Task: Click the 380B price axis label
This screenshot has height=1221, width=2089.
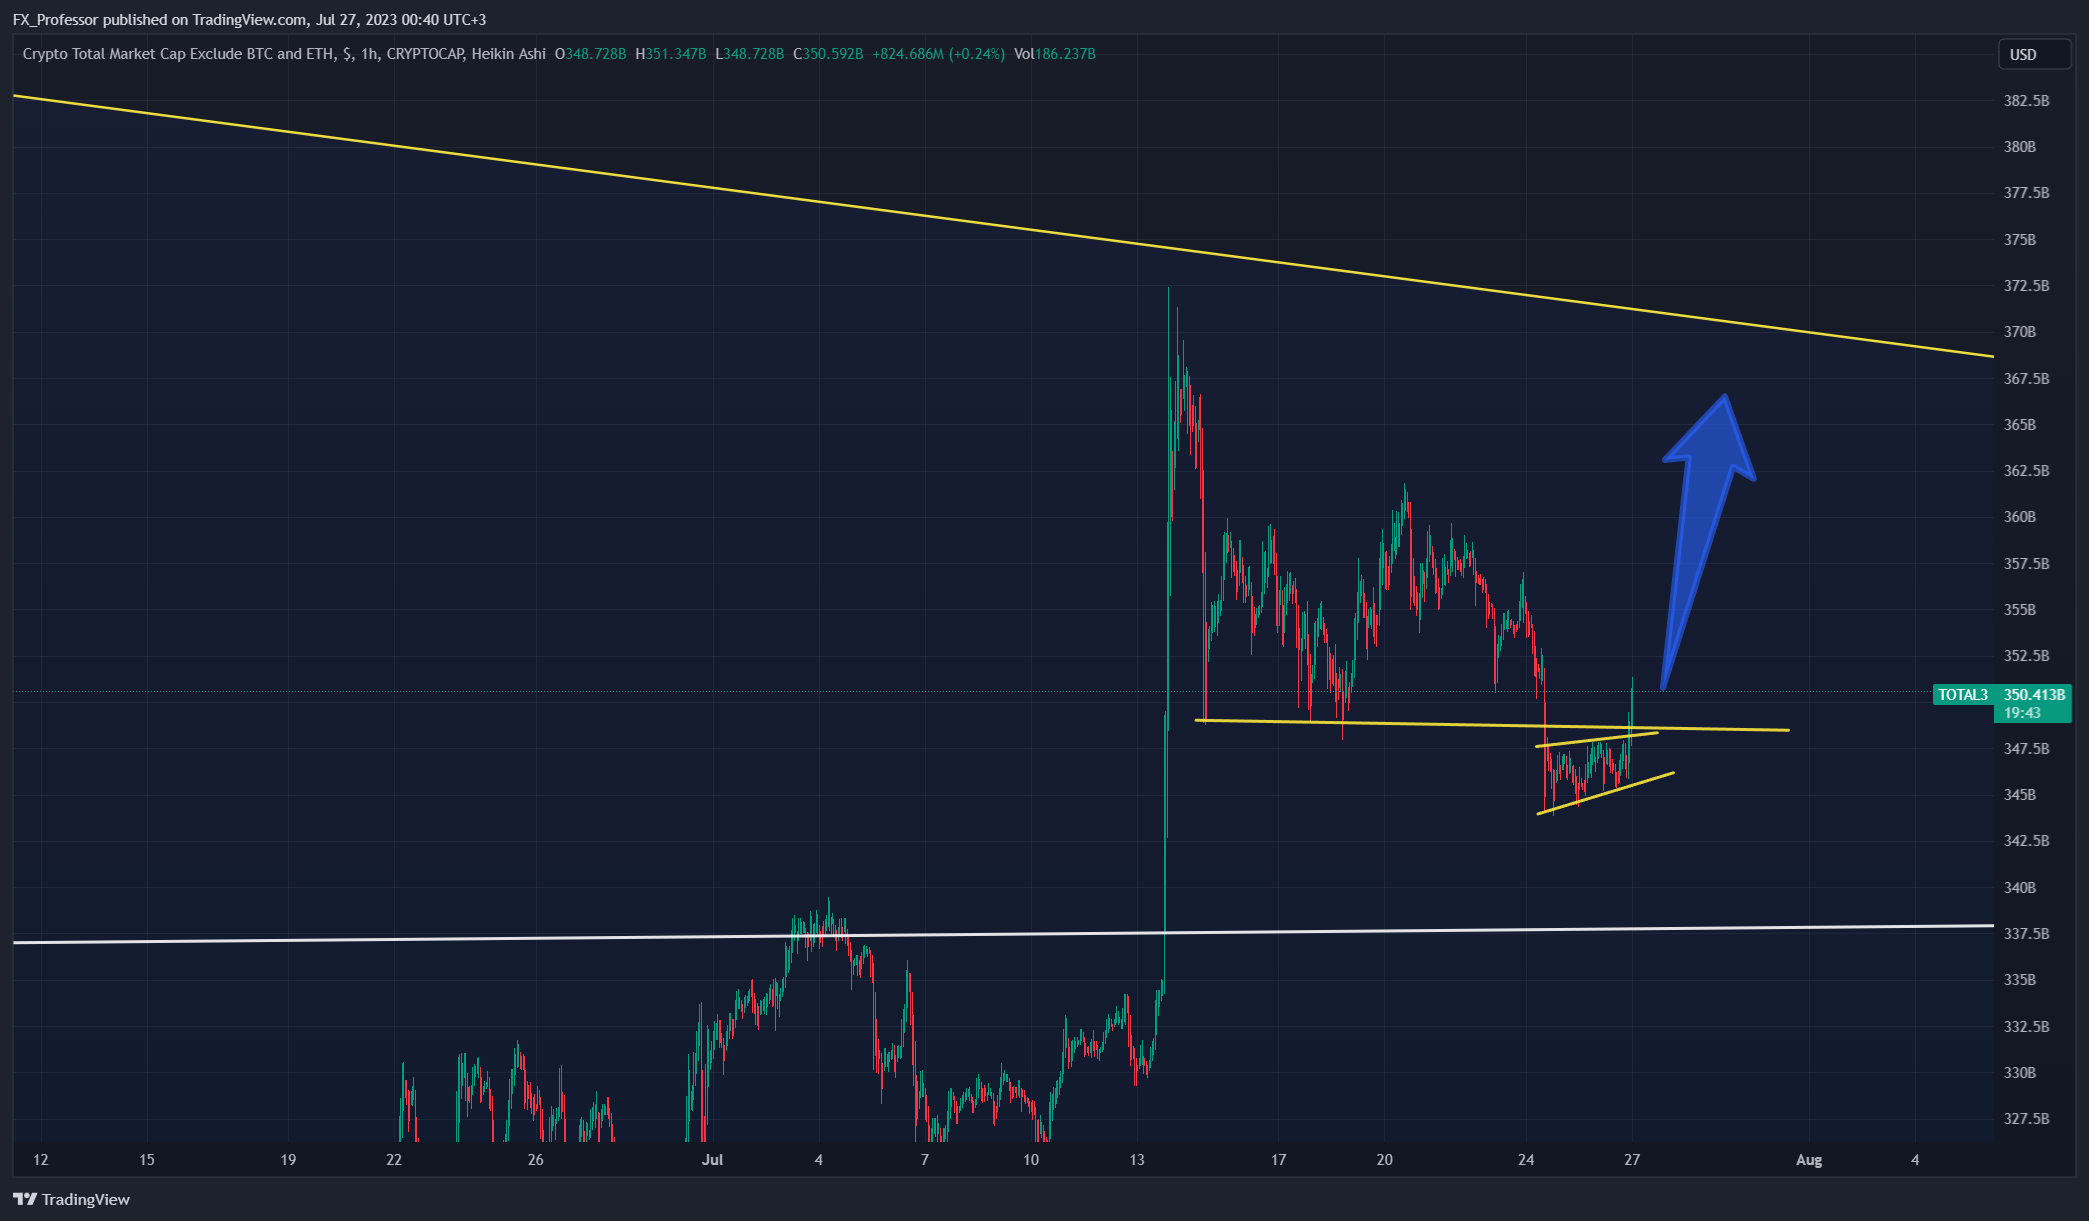Action: [x=2019, y=147]
